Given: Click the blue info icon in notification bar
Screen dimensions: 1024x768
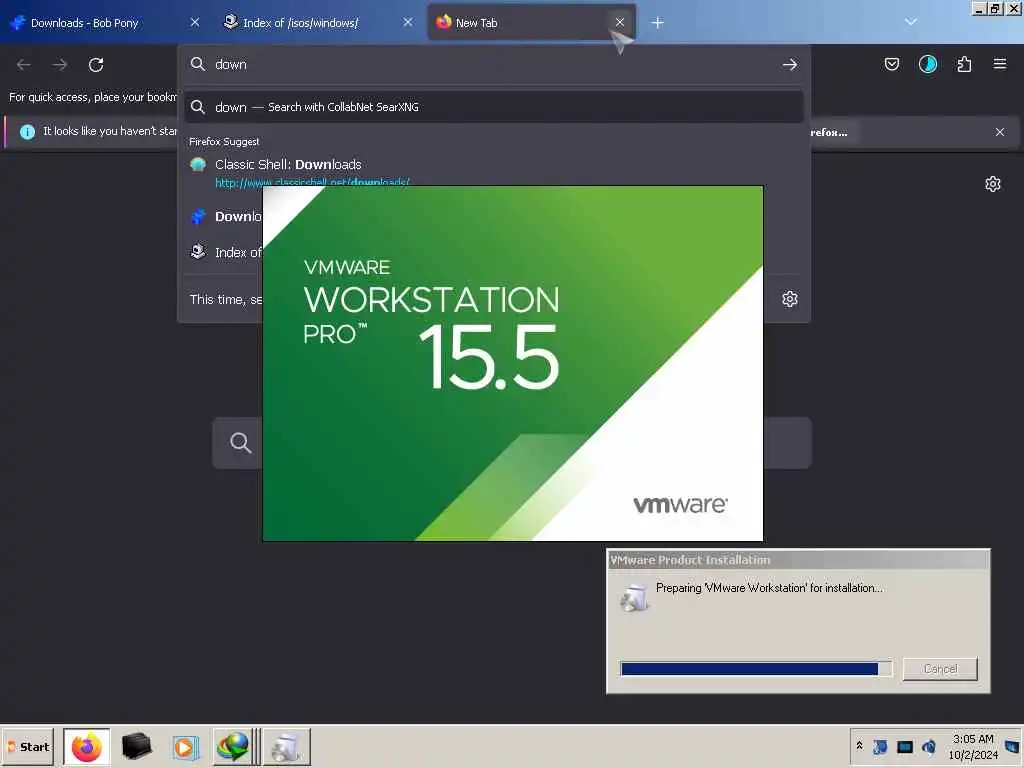Looking at the screenshot, I should click(x=27, y=132).
